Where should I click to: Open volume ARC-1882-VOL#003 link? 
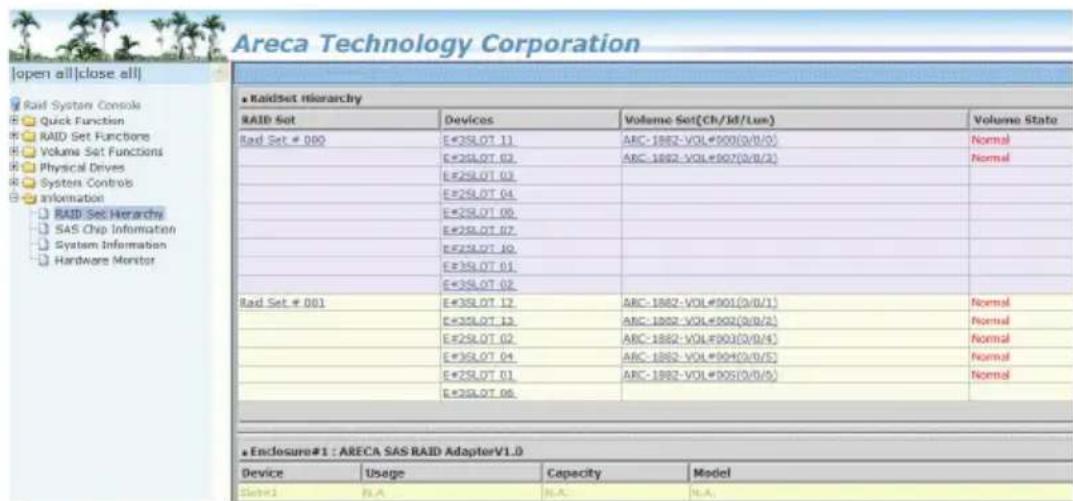[701, 339]
